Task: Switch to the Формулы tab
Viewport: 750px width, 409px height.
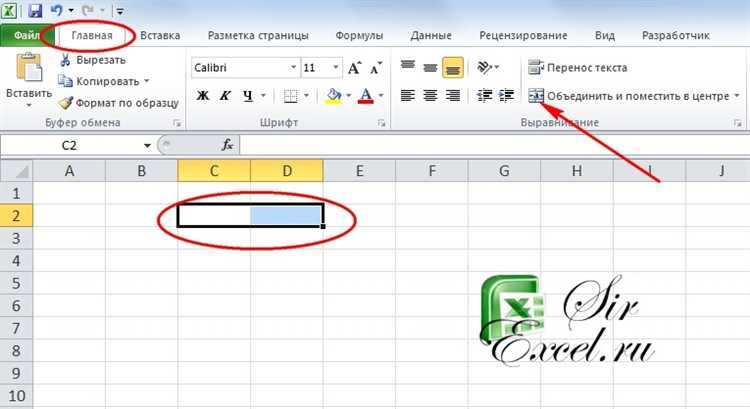Action: tap(359, 35)
